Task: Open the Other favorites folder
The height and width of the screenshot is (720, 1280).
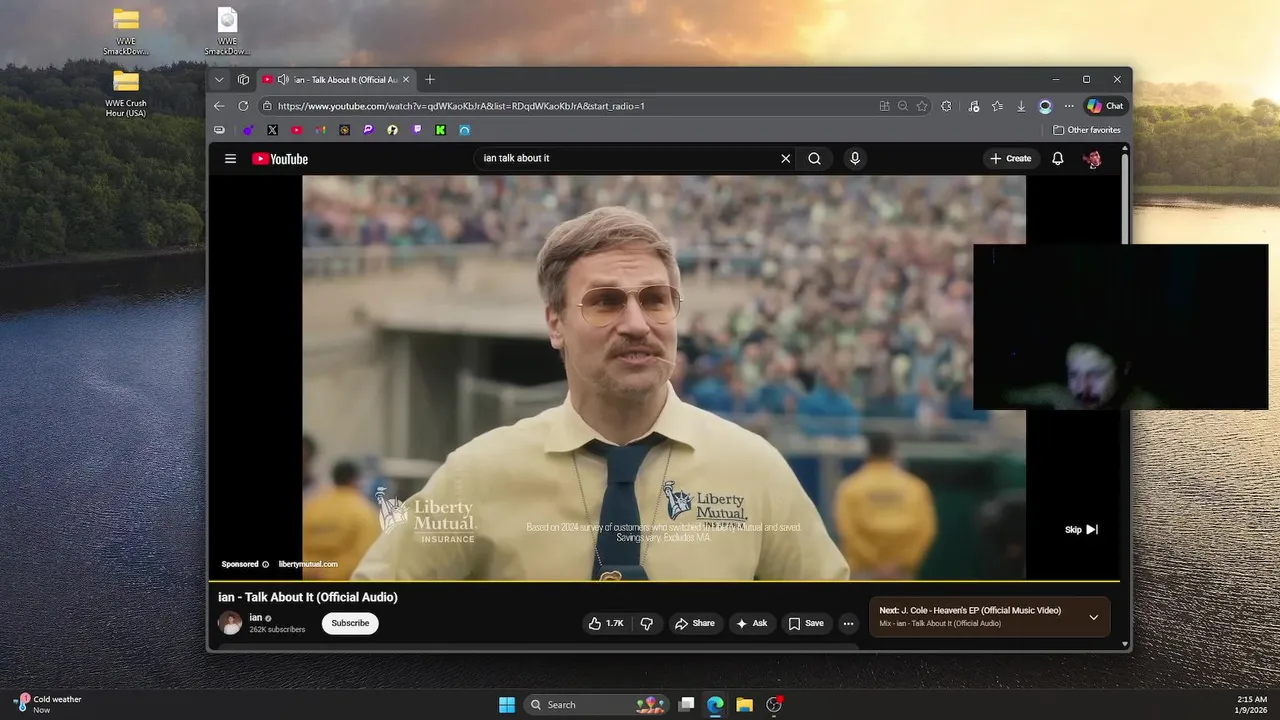Action: [1087, 130]
